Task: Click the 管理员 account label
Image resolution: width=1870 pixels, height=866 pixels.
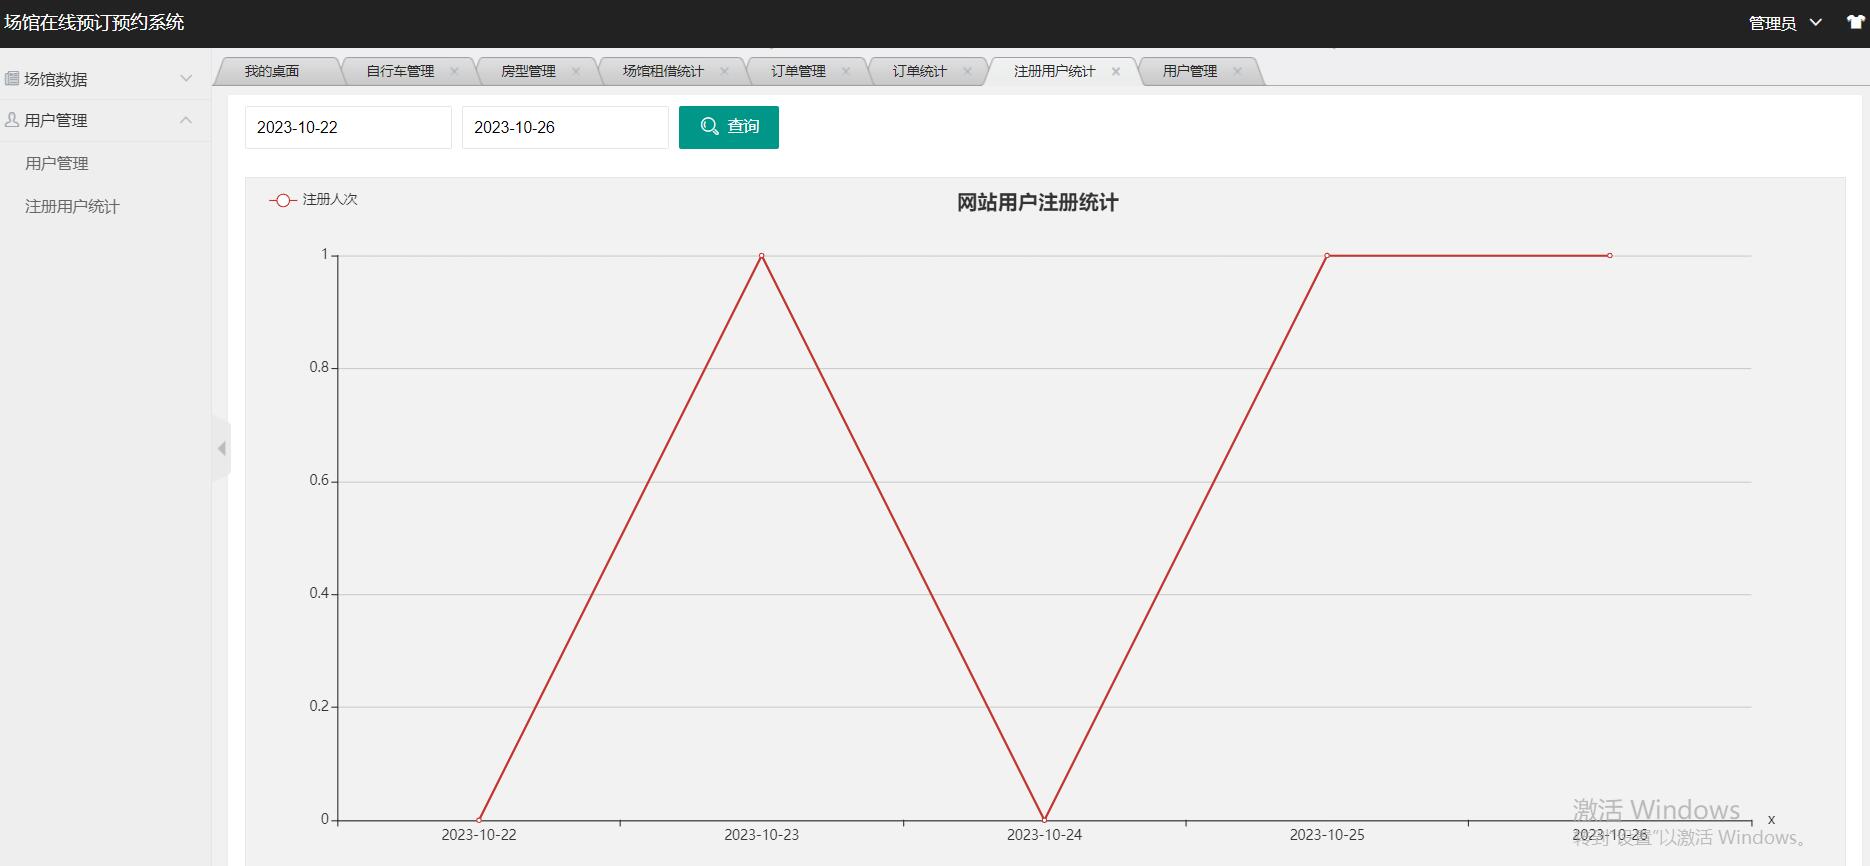Action: pyautogui.click(x=1772, y=23)
